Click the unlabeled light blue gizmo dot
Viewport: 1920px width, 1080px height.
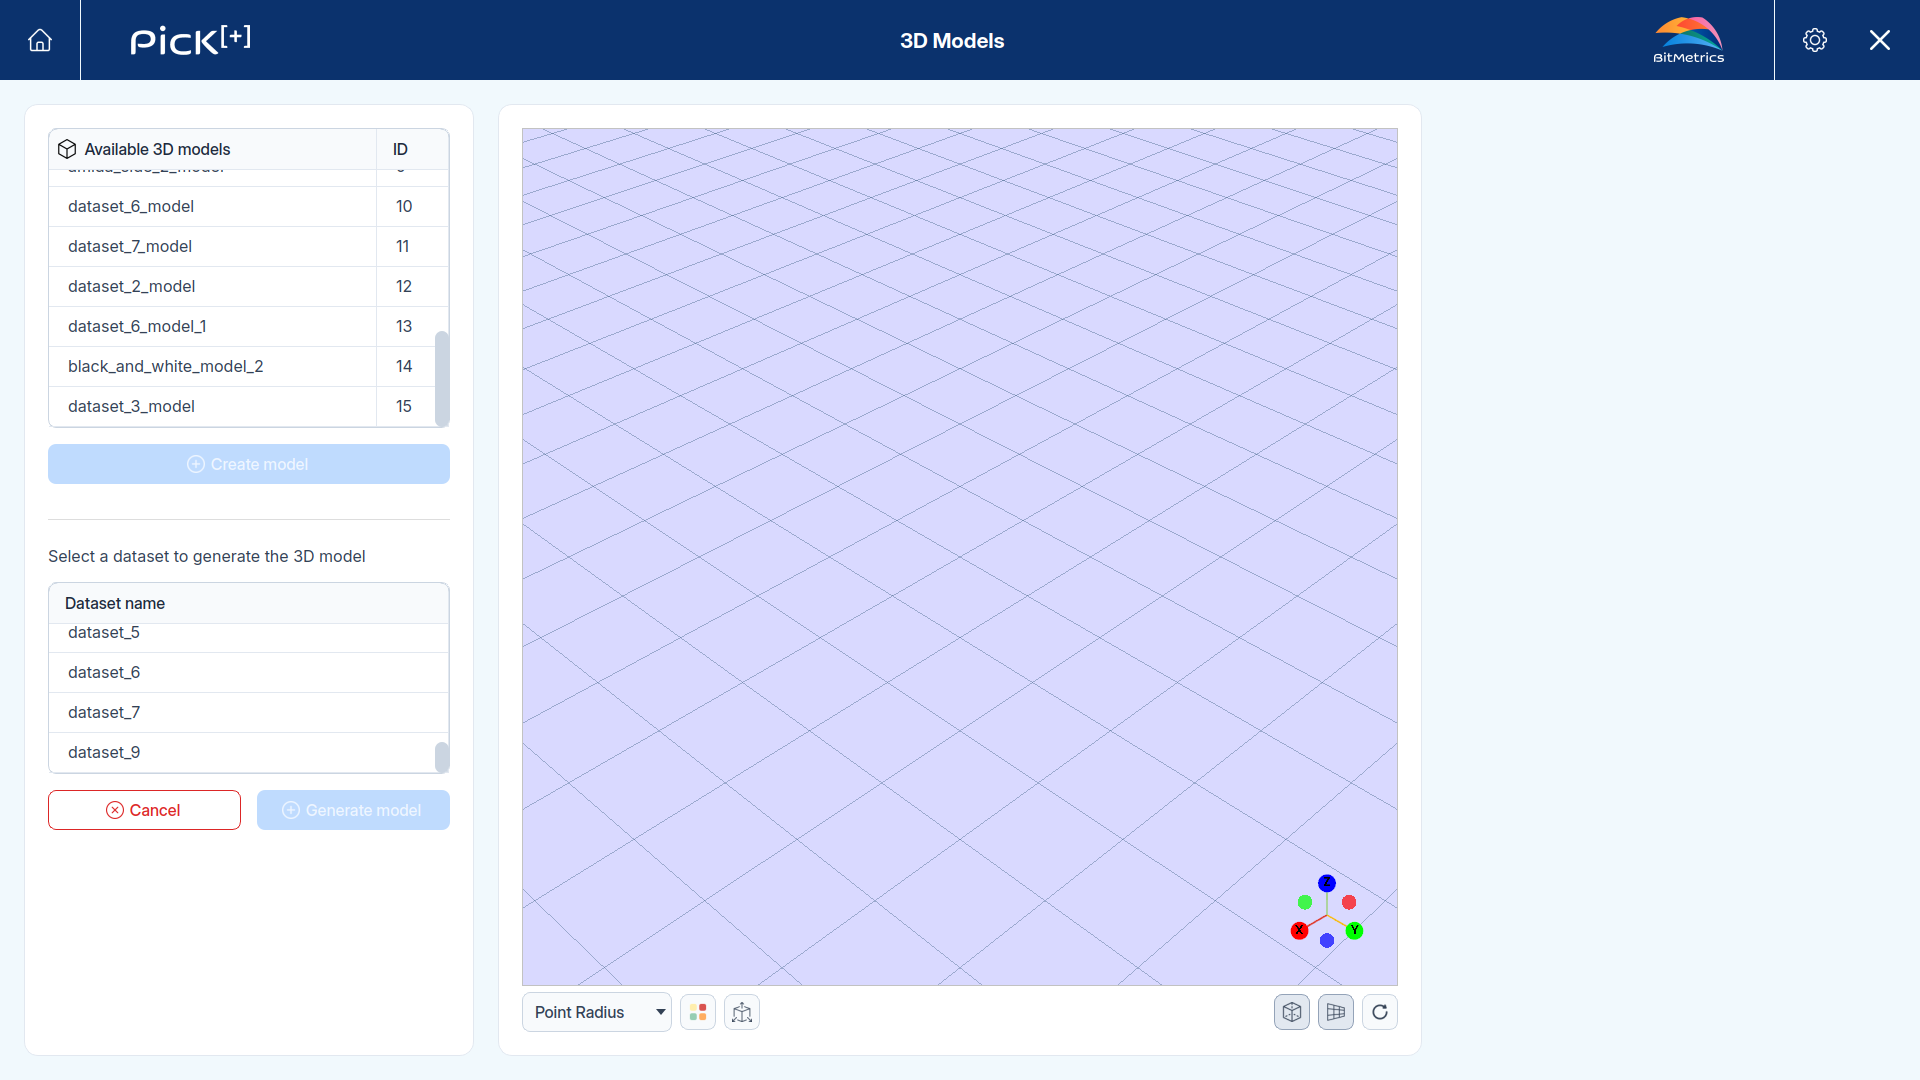[1327, 940]
